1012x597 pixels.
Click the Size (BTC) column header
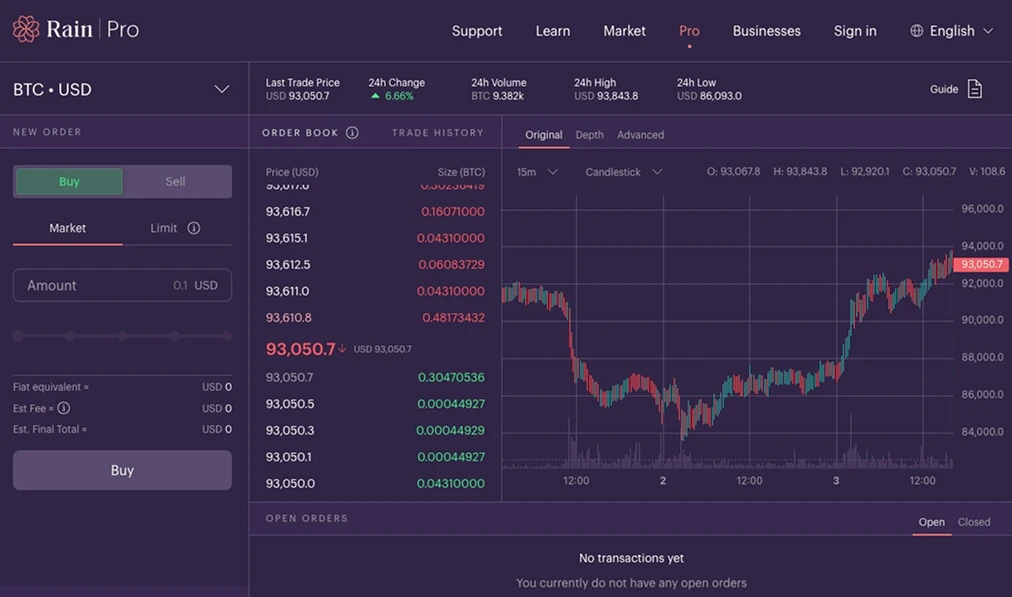click(x=461, y=172)
